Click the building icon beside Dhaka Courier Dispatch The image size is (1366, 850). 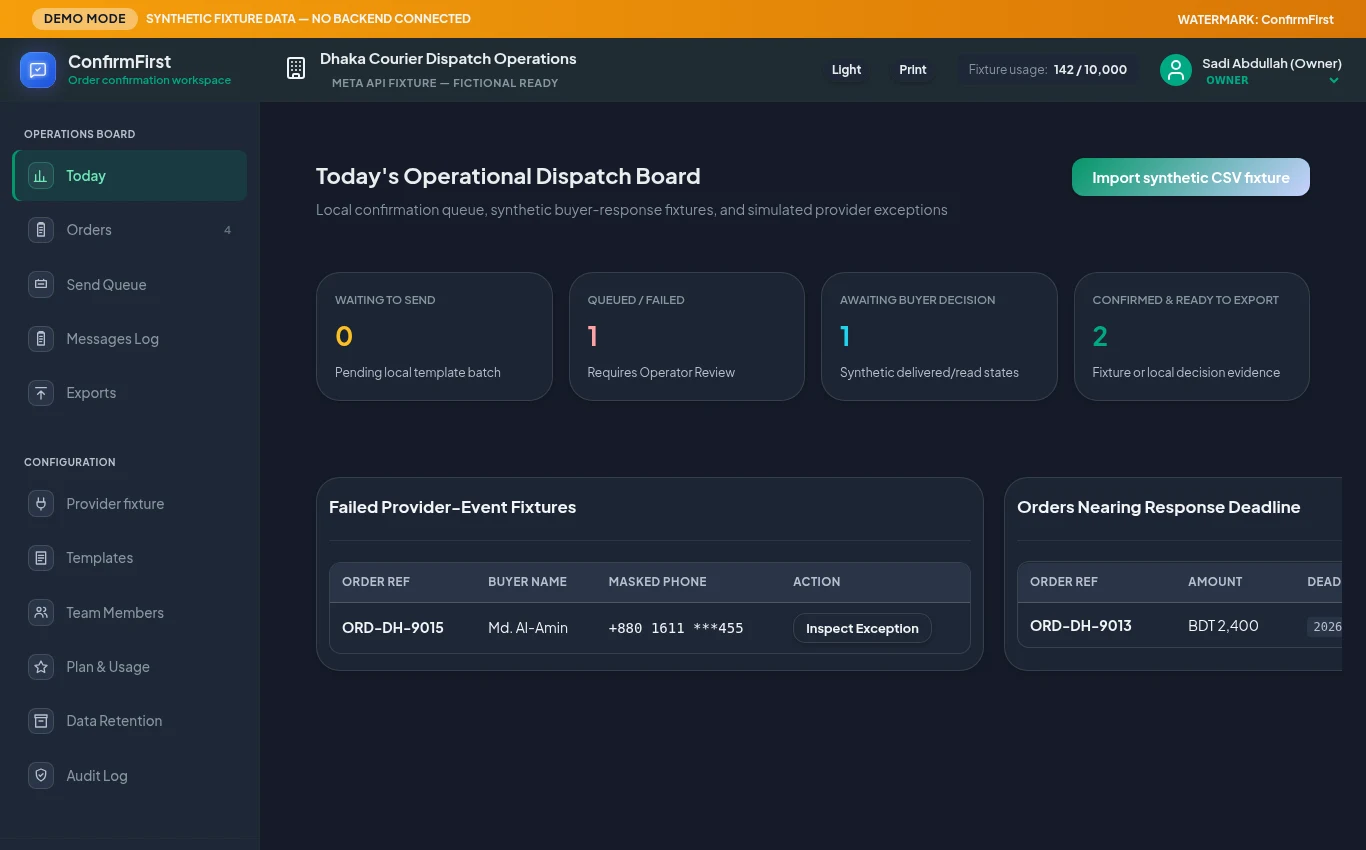click(x=296, y=69)
